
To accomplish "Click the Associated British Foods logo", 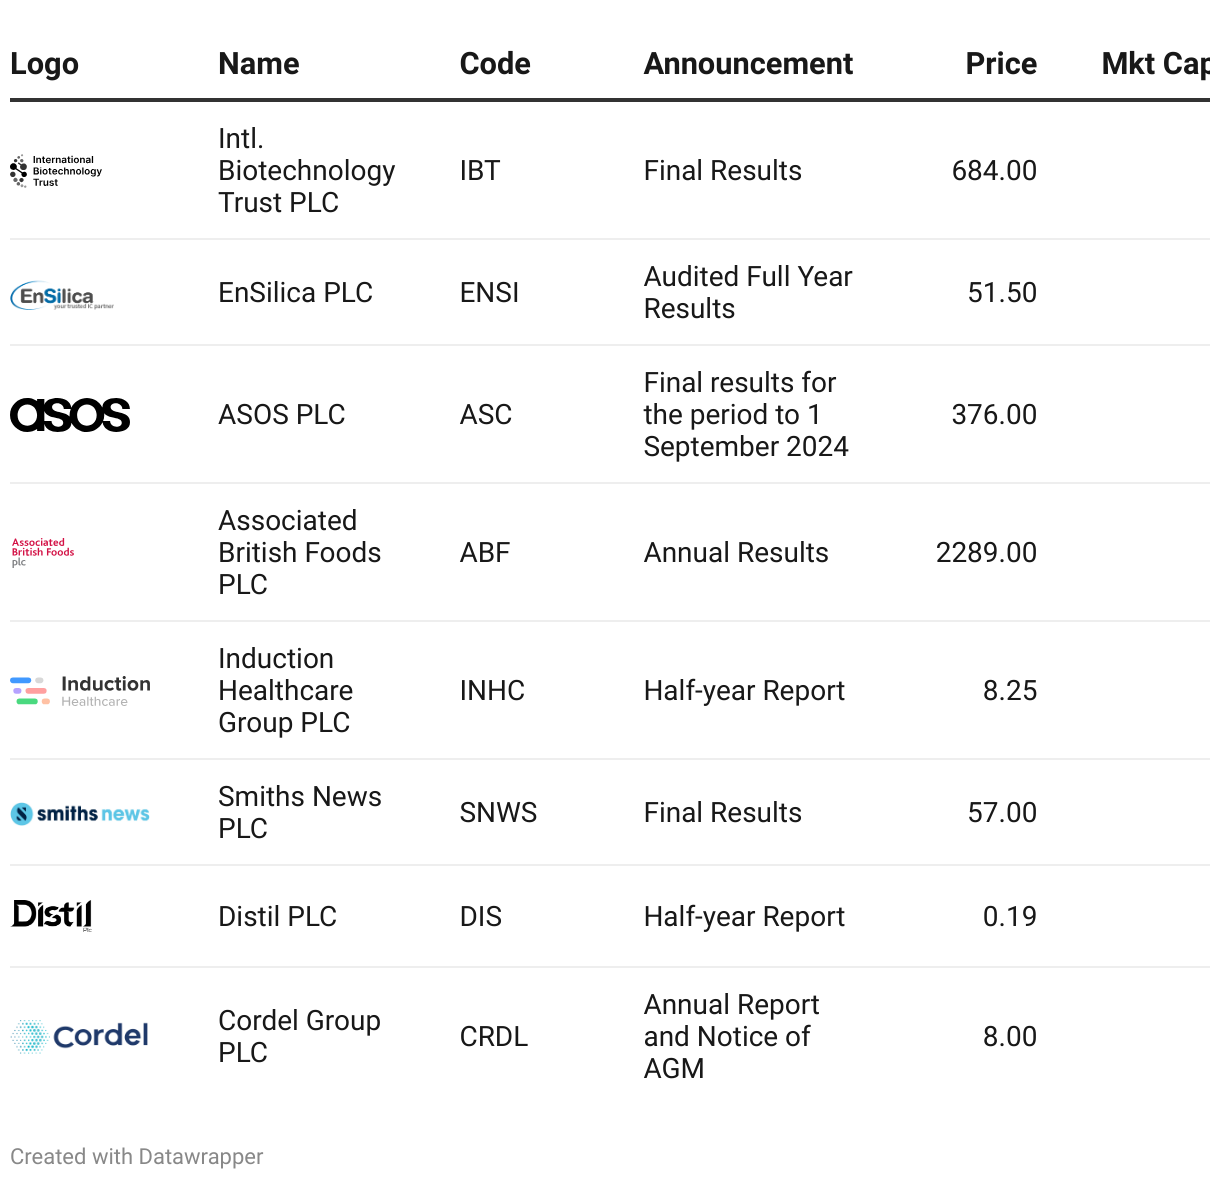I will click(43, 552).
